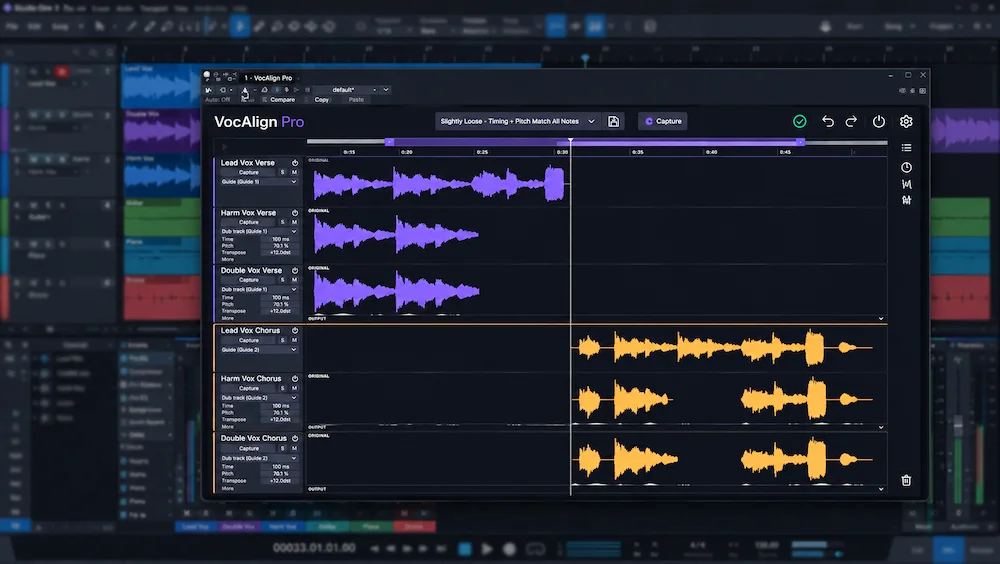
Task: Open the list view icon in right sidebar
Action: coord(906,147)
